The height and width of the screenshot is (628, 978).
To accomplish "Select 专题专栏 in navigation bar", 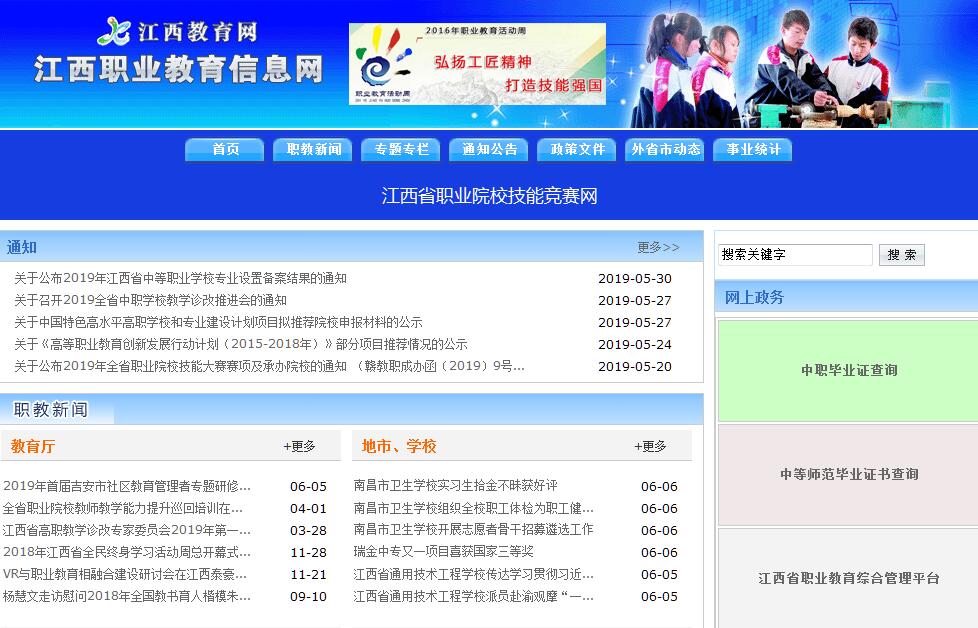I will (401, 149).
